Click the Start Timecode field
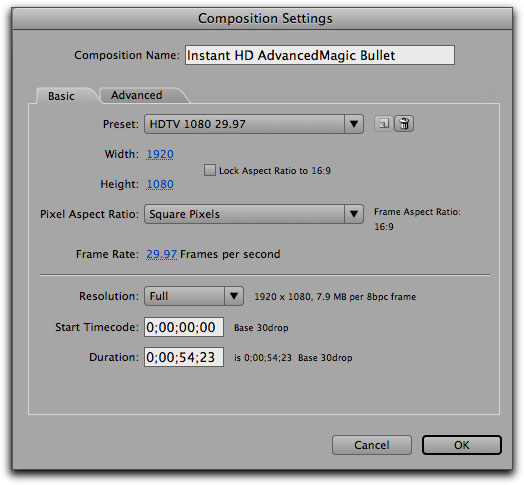Image resolution: width=524 pixels, height=485 pixels. [184, 327]
